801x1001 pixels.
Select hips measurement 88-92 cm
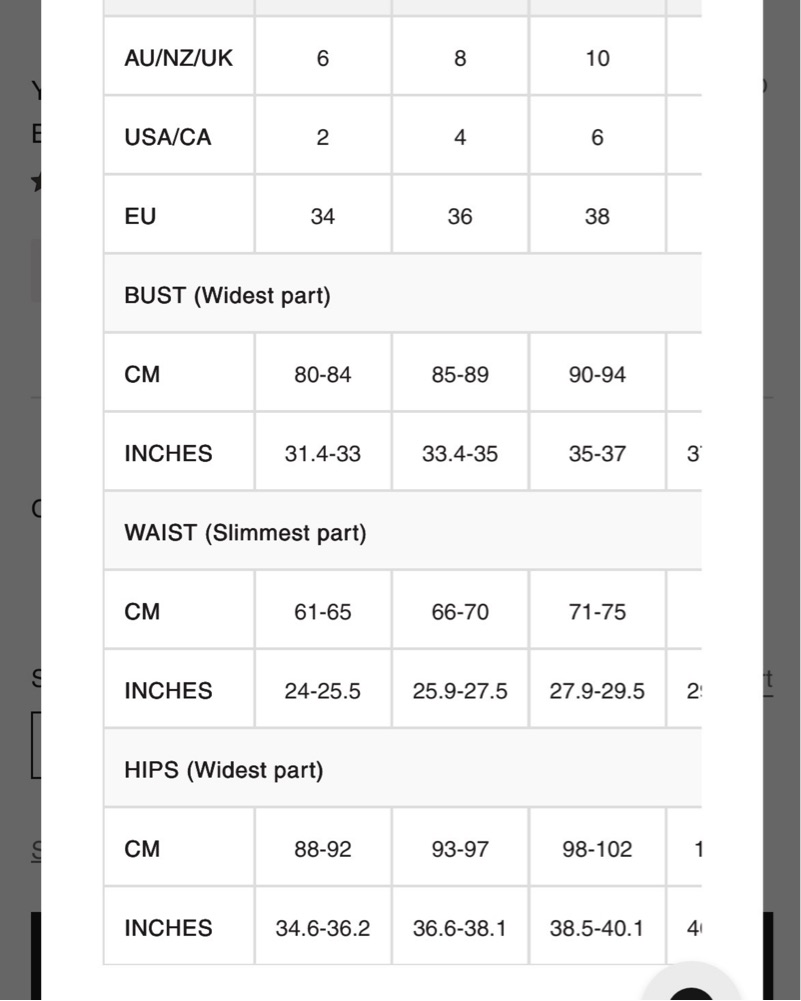(x=322, y=849)
